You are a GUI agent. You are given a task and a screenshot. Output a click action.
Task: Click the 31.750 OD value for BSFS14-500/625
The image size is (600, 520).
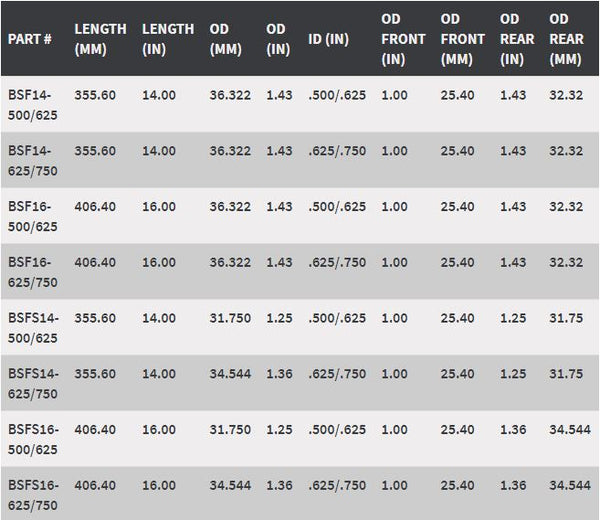229,318
